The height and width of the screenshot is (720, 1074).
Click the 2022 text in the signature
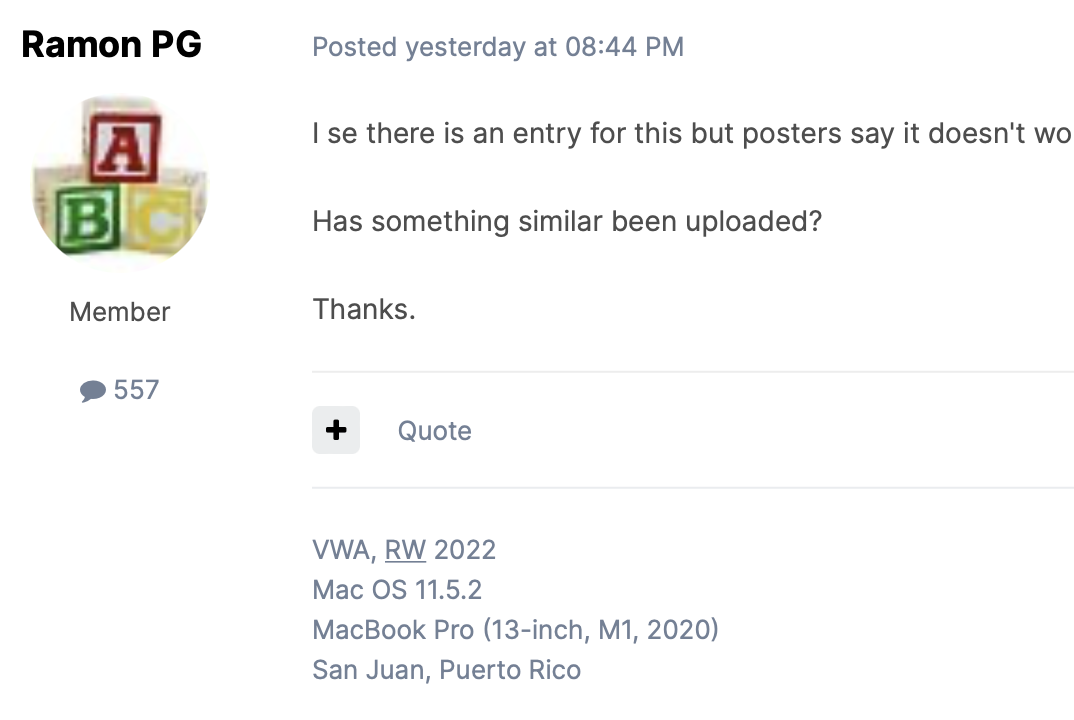(x=465, y=550)
